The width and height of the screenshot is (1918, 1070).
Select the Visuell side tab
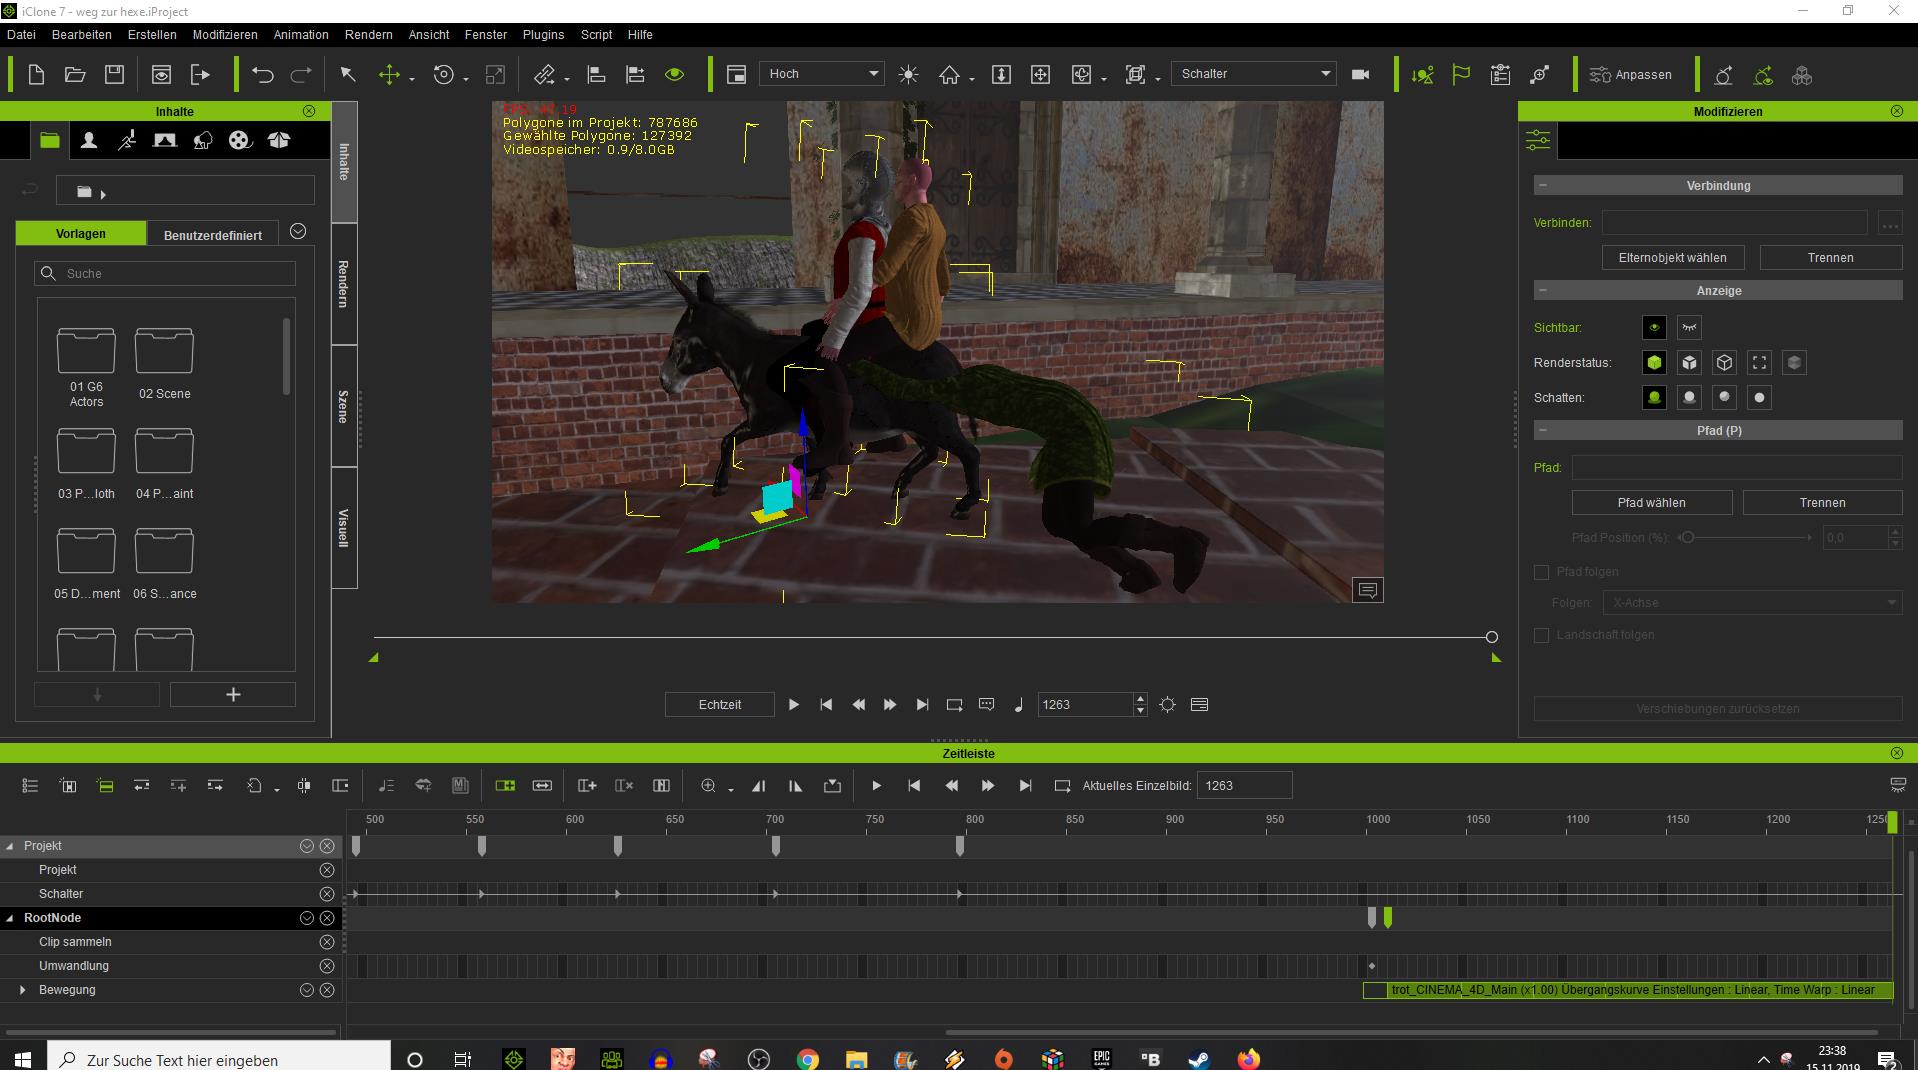pyautogui.click(x=344, y=528)
